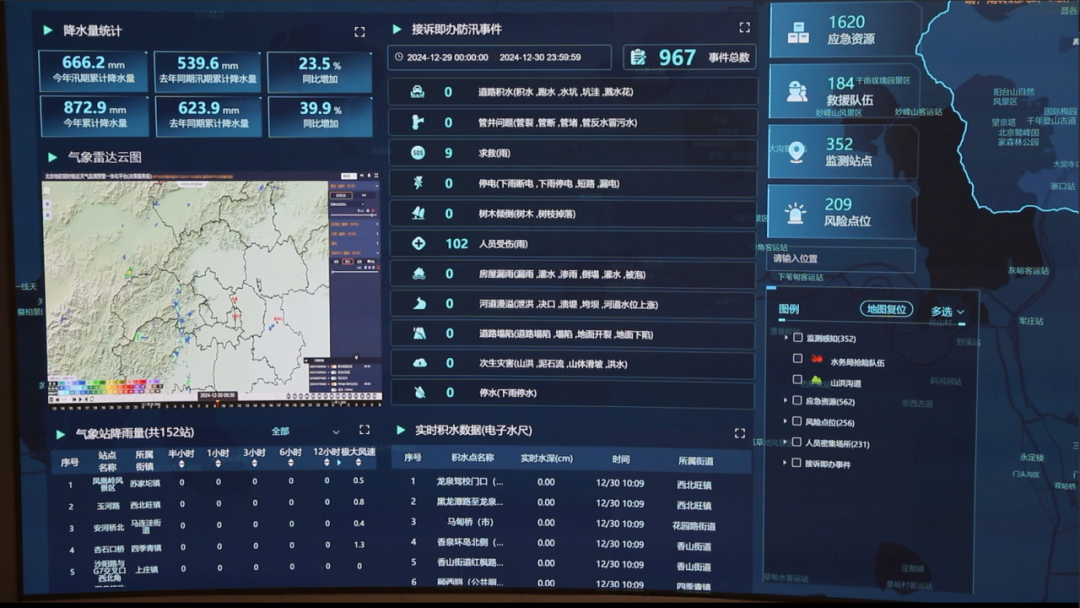Check the 接诉即办事件 legend checkbox
The height and width of the screenshot is (608, 1080).
(x=796, y=463)
